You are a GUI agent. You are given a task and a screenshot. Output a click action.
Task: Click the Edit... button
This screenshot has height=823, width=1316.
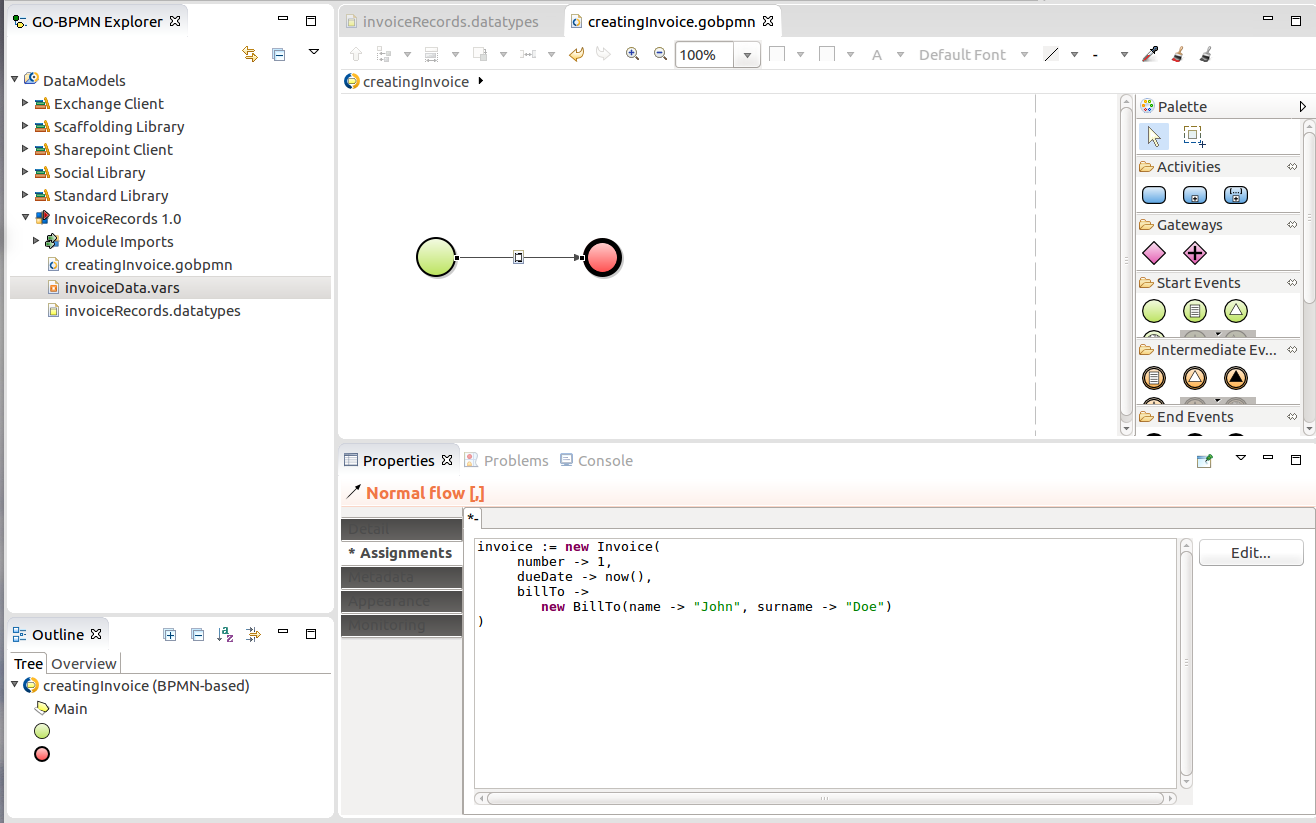tap(1251, 552)
